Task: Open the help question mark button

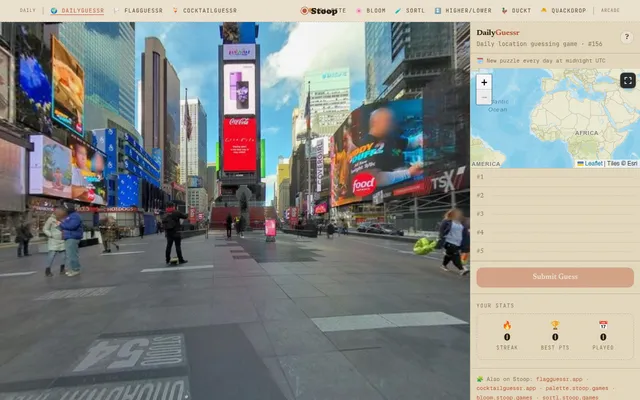Action: pos(626,38)
